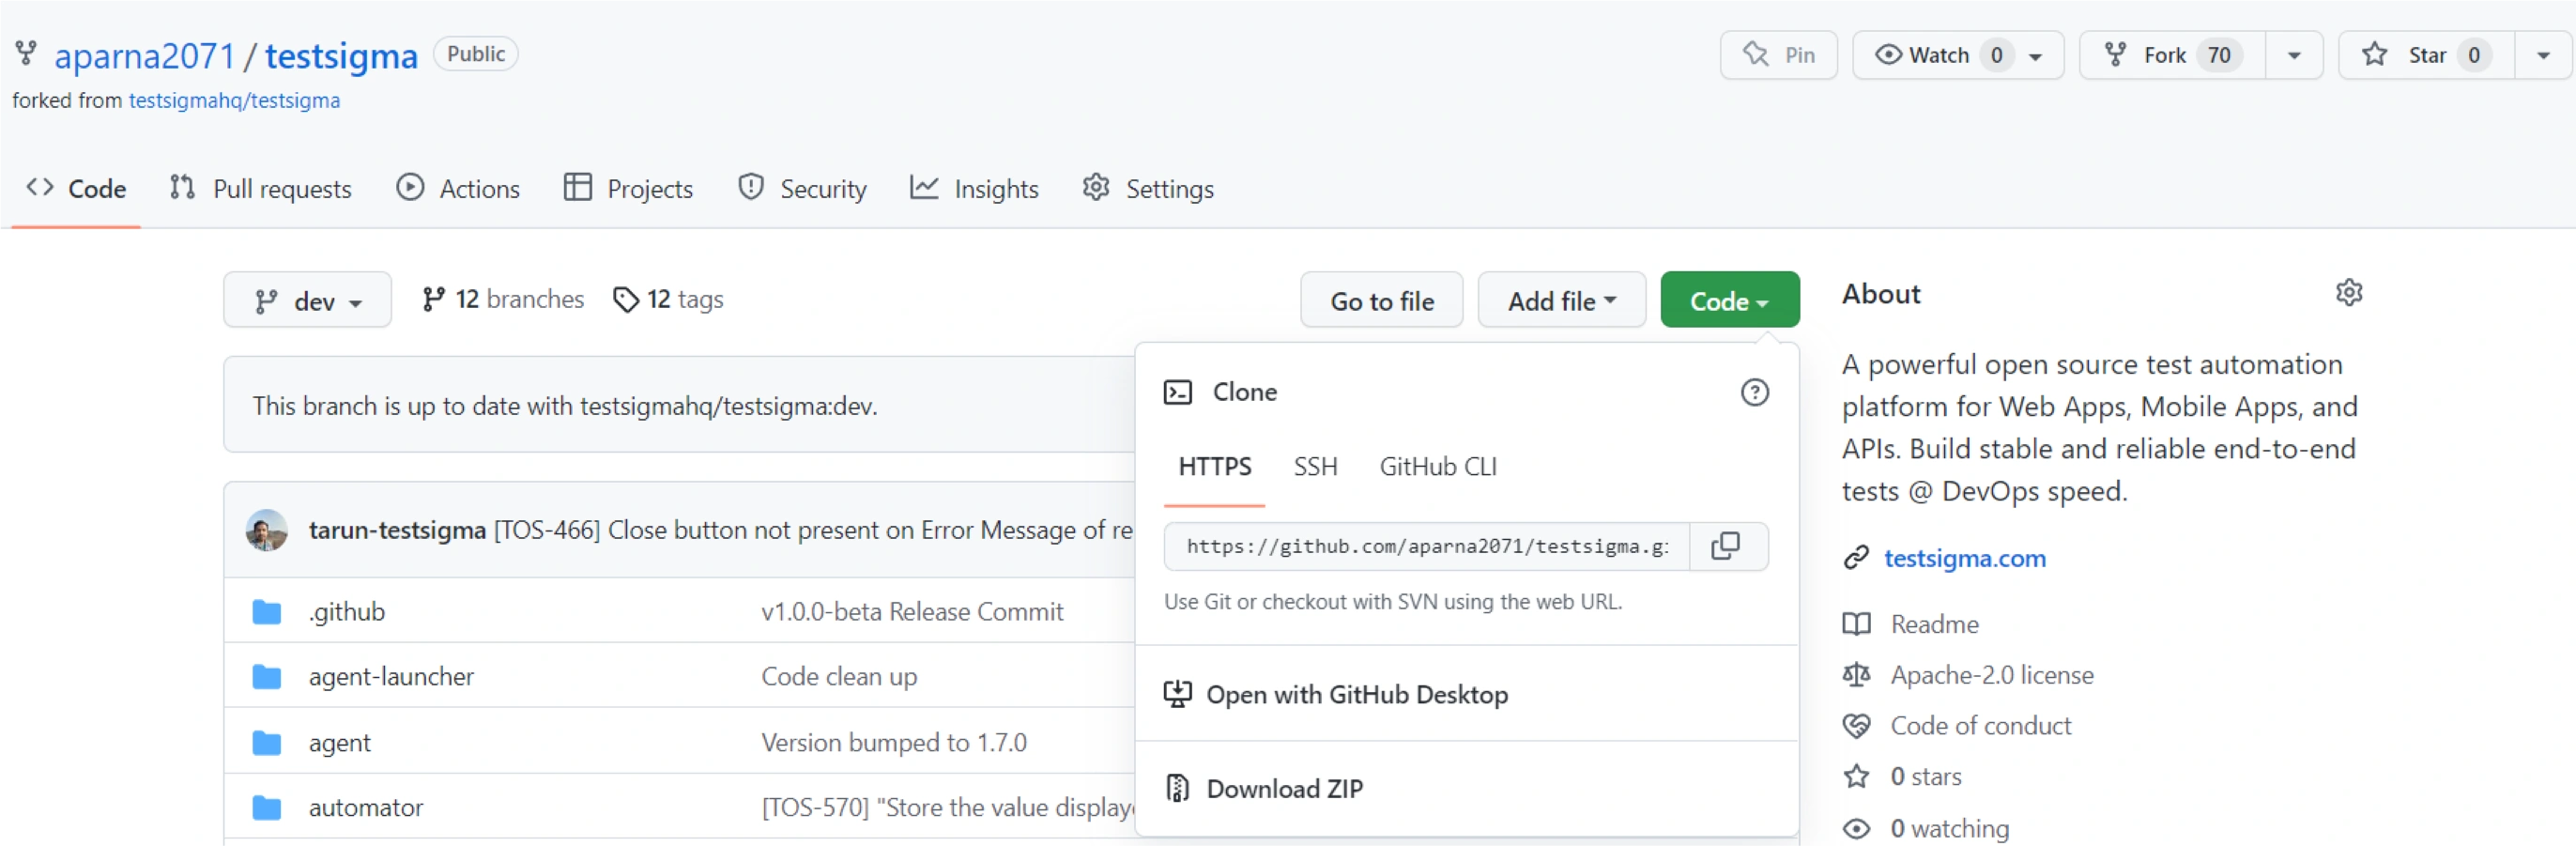Choose Open with GitHub Desktop
Screen dimensions: 2576x846
pos(1356,694)
